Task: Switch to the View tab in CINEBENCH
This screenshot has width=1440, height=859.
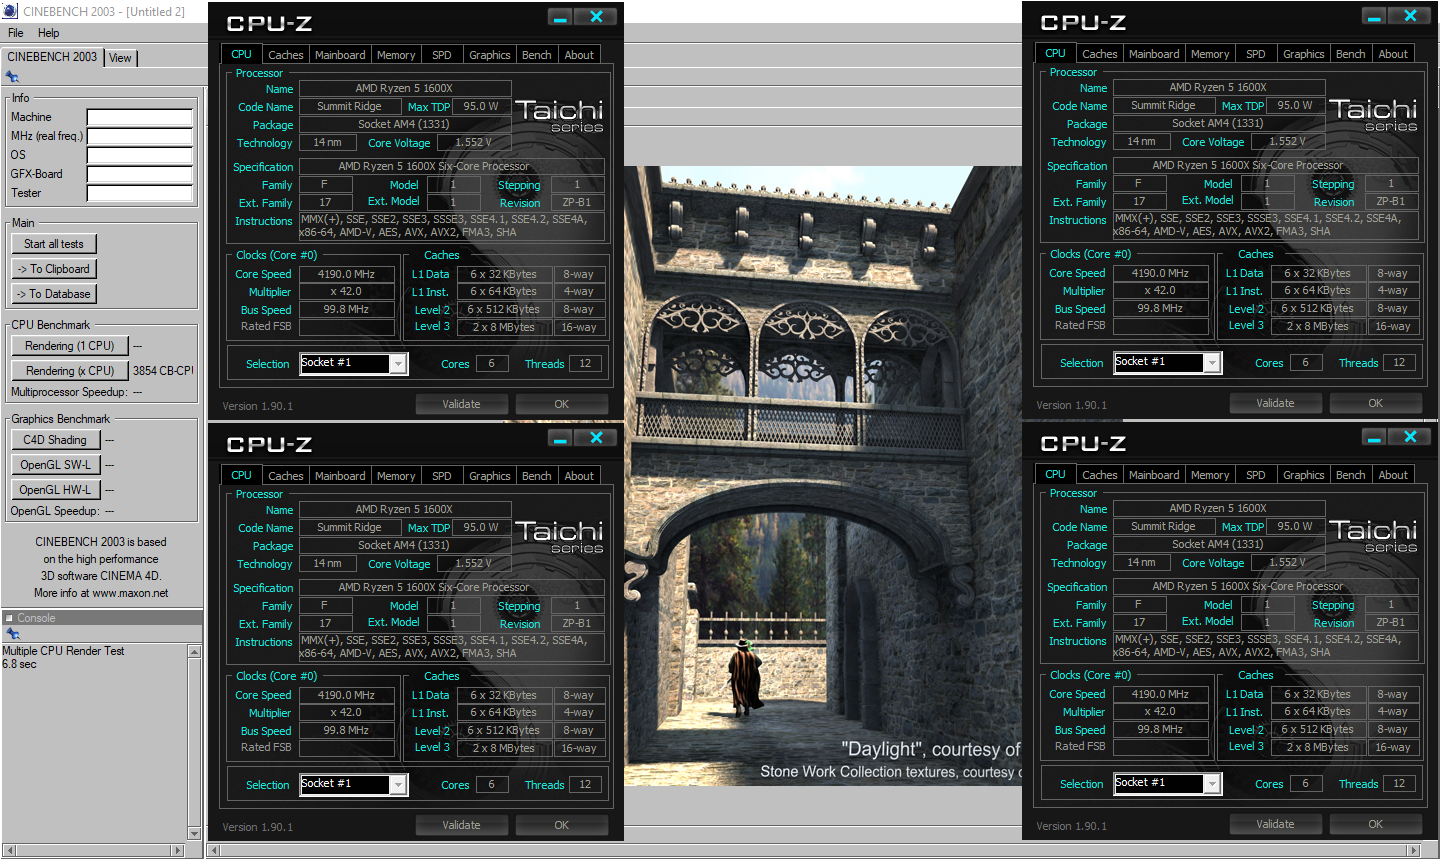Action: click(120, 58)
